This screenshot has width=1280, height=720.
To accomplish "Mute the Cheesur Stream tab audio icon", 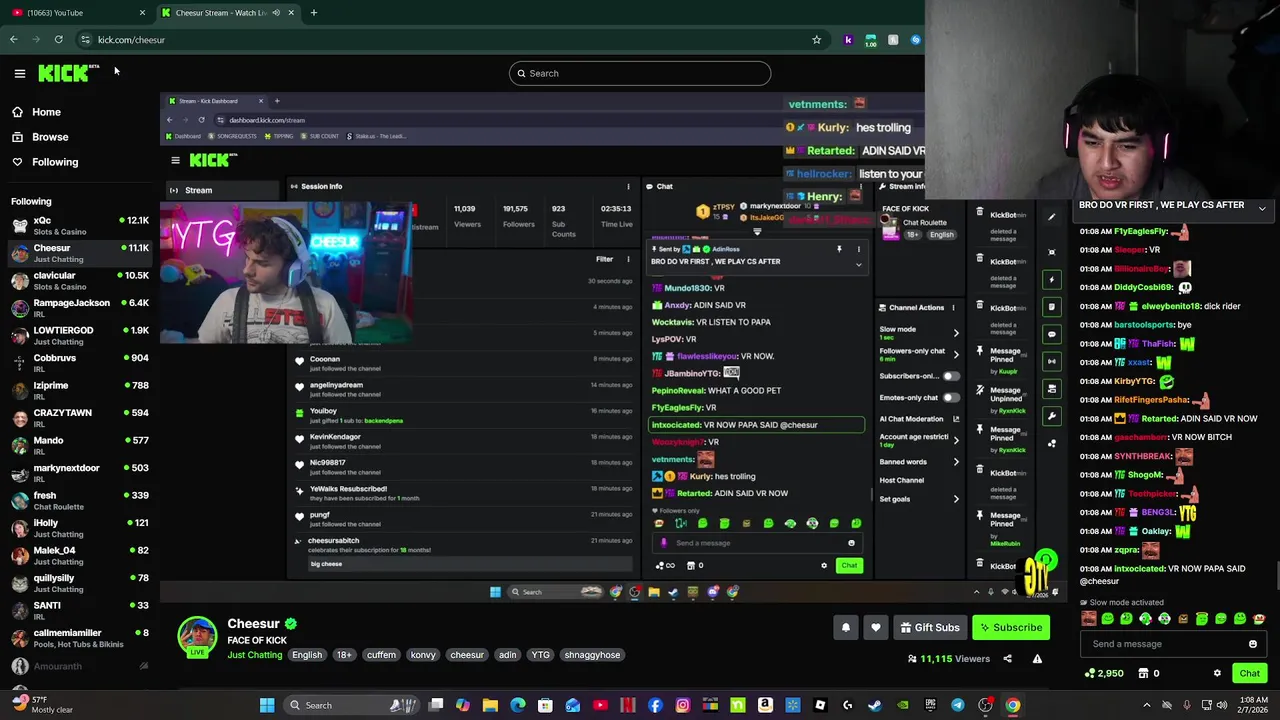I will (x=276, y=13).
